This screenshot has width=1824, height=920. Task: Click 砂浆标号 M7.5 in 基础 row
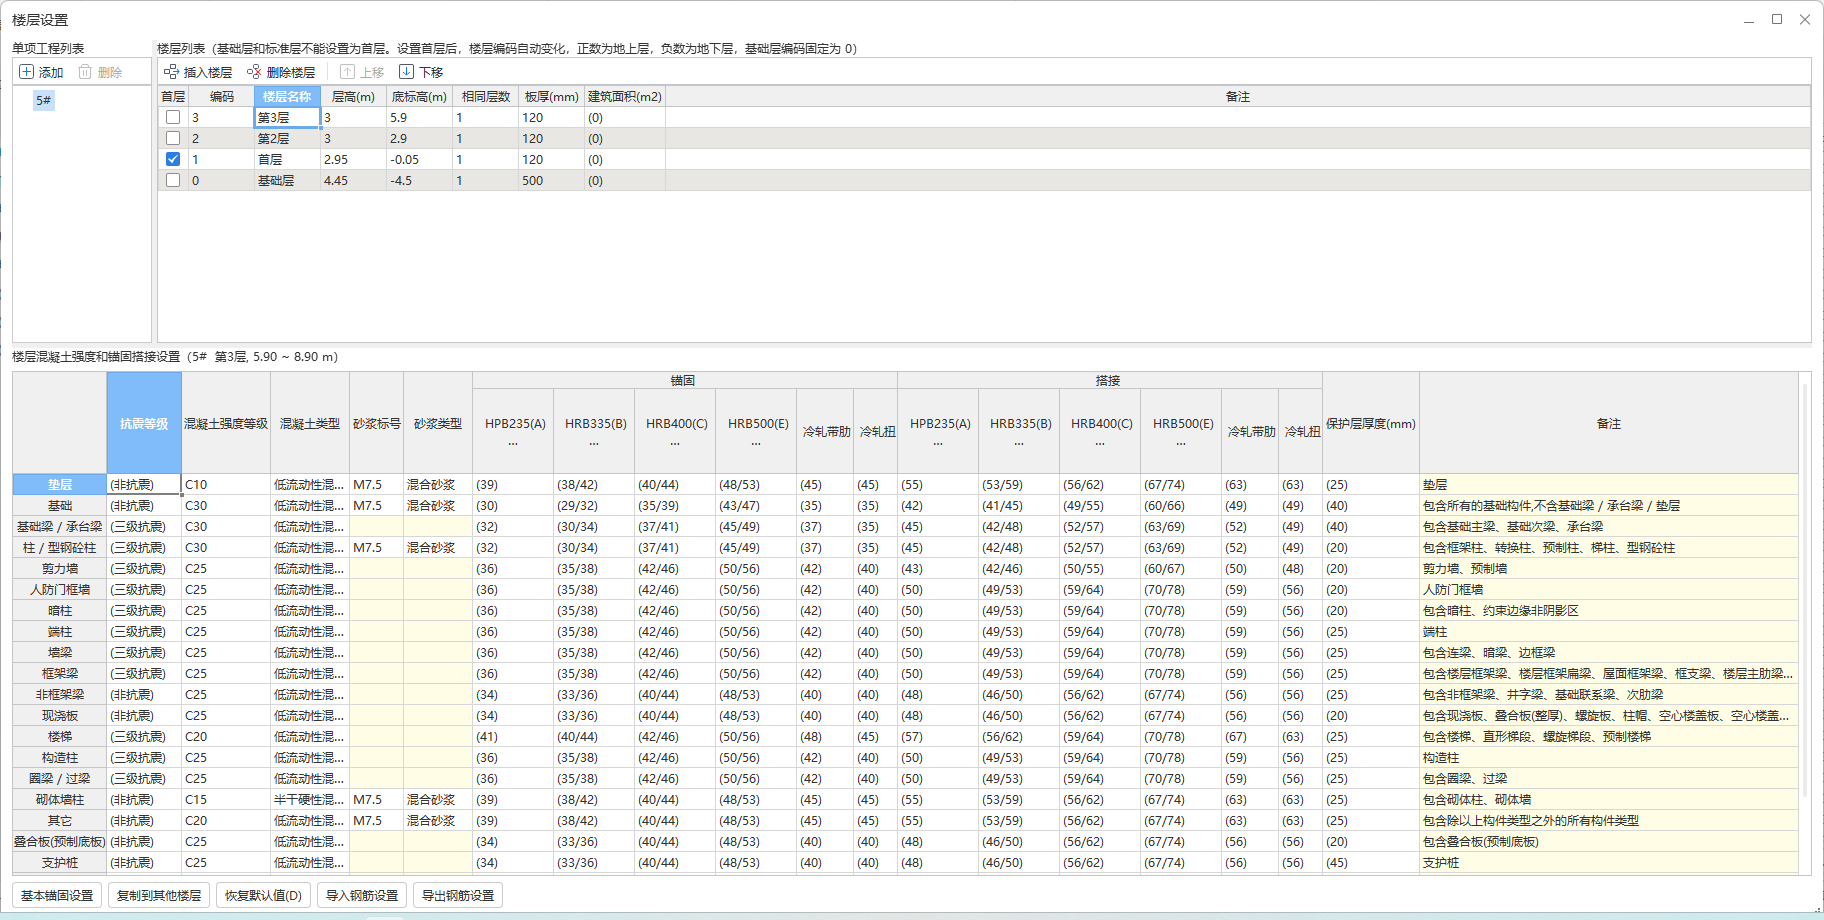(x=376, y=506)
